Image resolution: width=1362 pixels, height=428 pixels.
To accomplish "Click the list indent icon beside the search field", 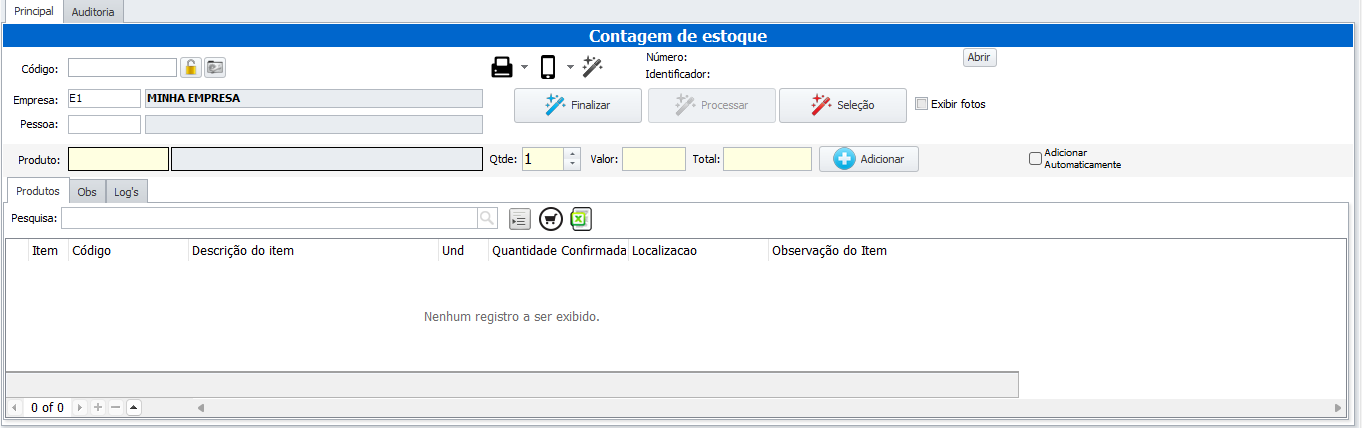I will pyautogui.click(x=519, y=219).
